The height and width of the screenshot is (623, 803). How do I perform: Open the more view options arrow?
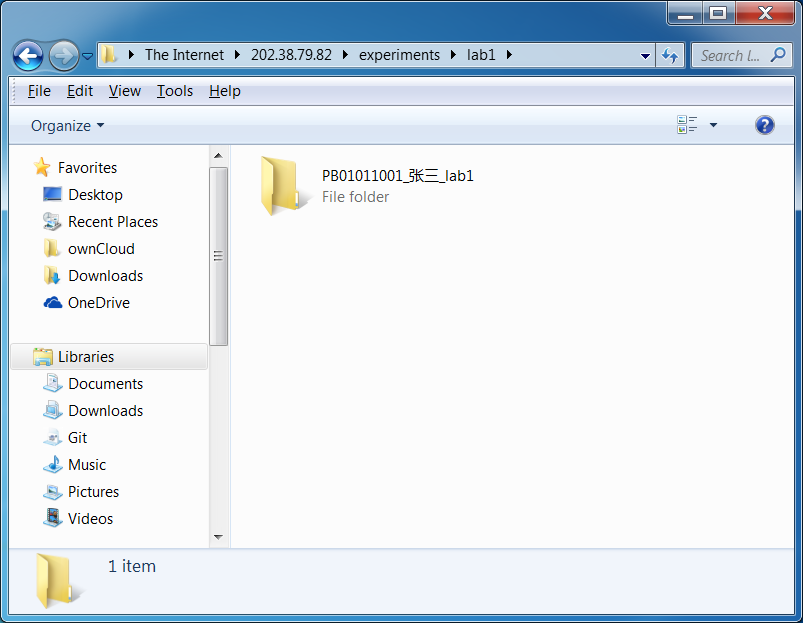pyautogui.click(x=713, y=125)
